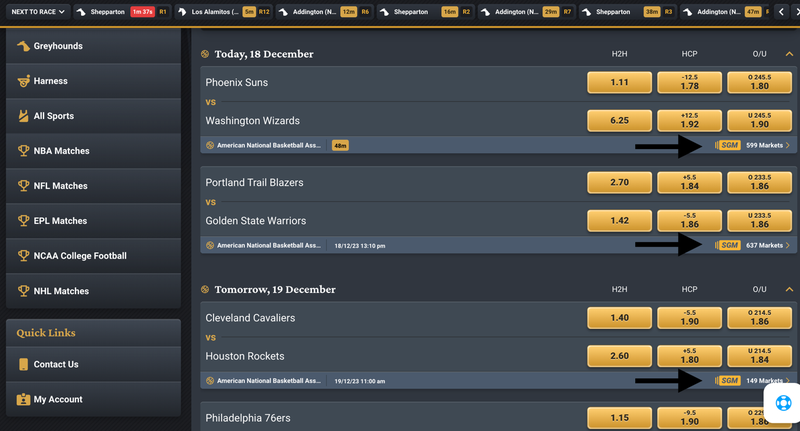Image resolution: width=800 pixels, height=431 pixels.
Task: Open the Contact Us phone icon
Action: point(23,364)
